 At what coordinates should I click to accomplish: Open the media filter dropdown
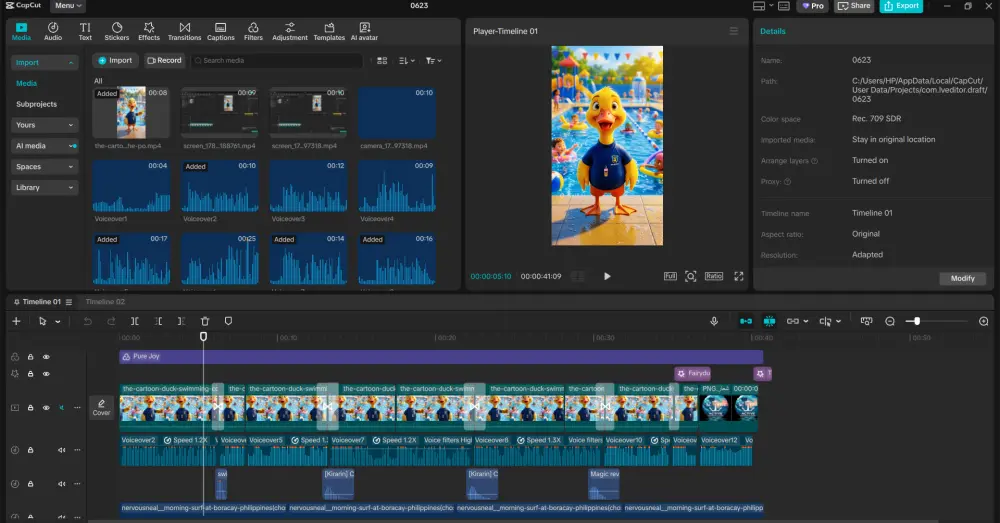(x=433, y=61)
